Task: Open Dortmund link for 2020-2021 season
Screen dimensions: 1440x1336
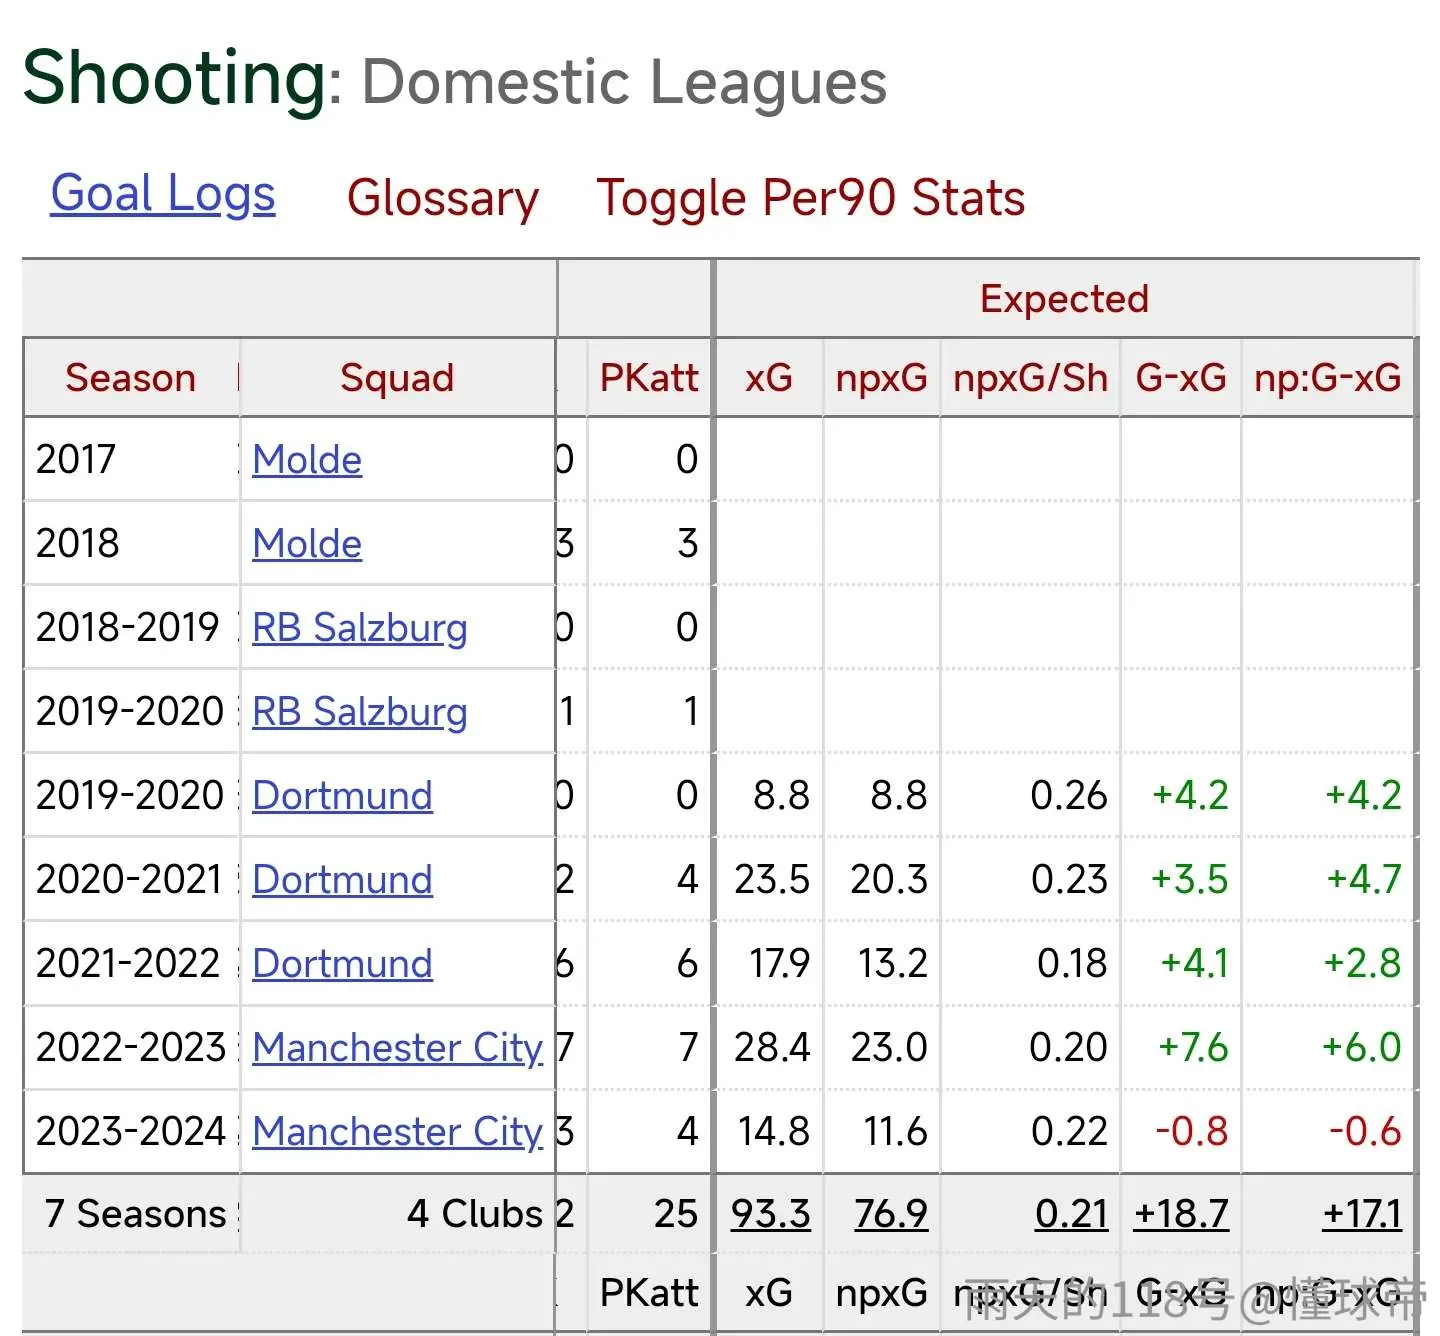Action: 342,880
